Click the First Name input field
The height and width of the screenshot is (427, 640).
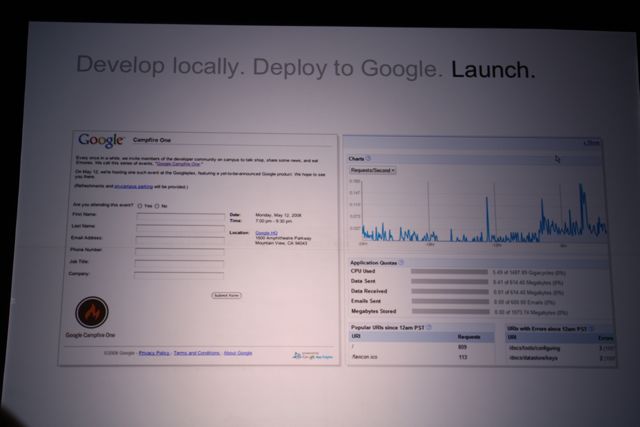(x=180, y=217)
